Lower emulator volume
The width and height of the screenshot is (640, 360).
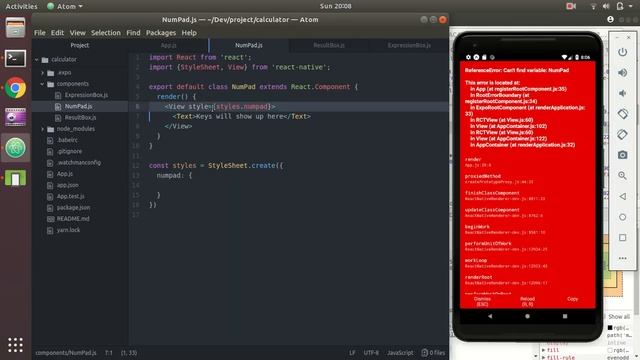(622, 93)
